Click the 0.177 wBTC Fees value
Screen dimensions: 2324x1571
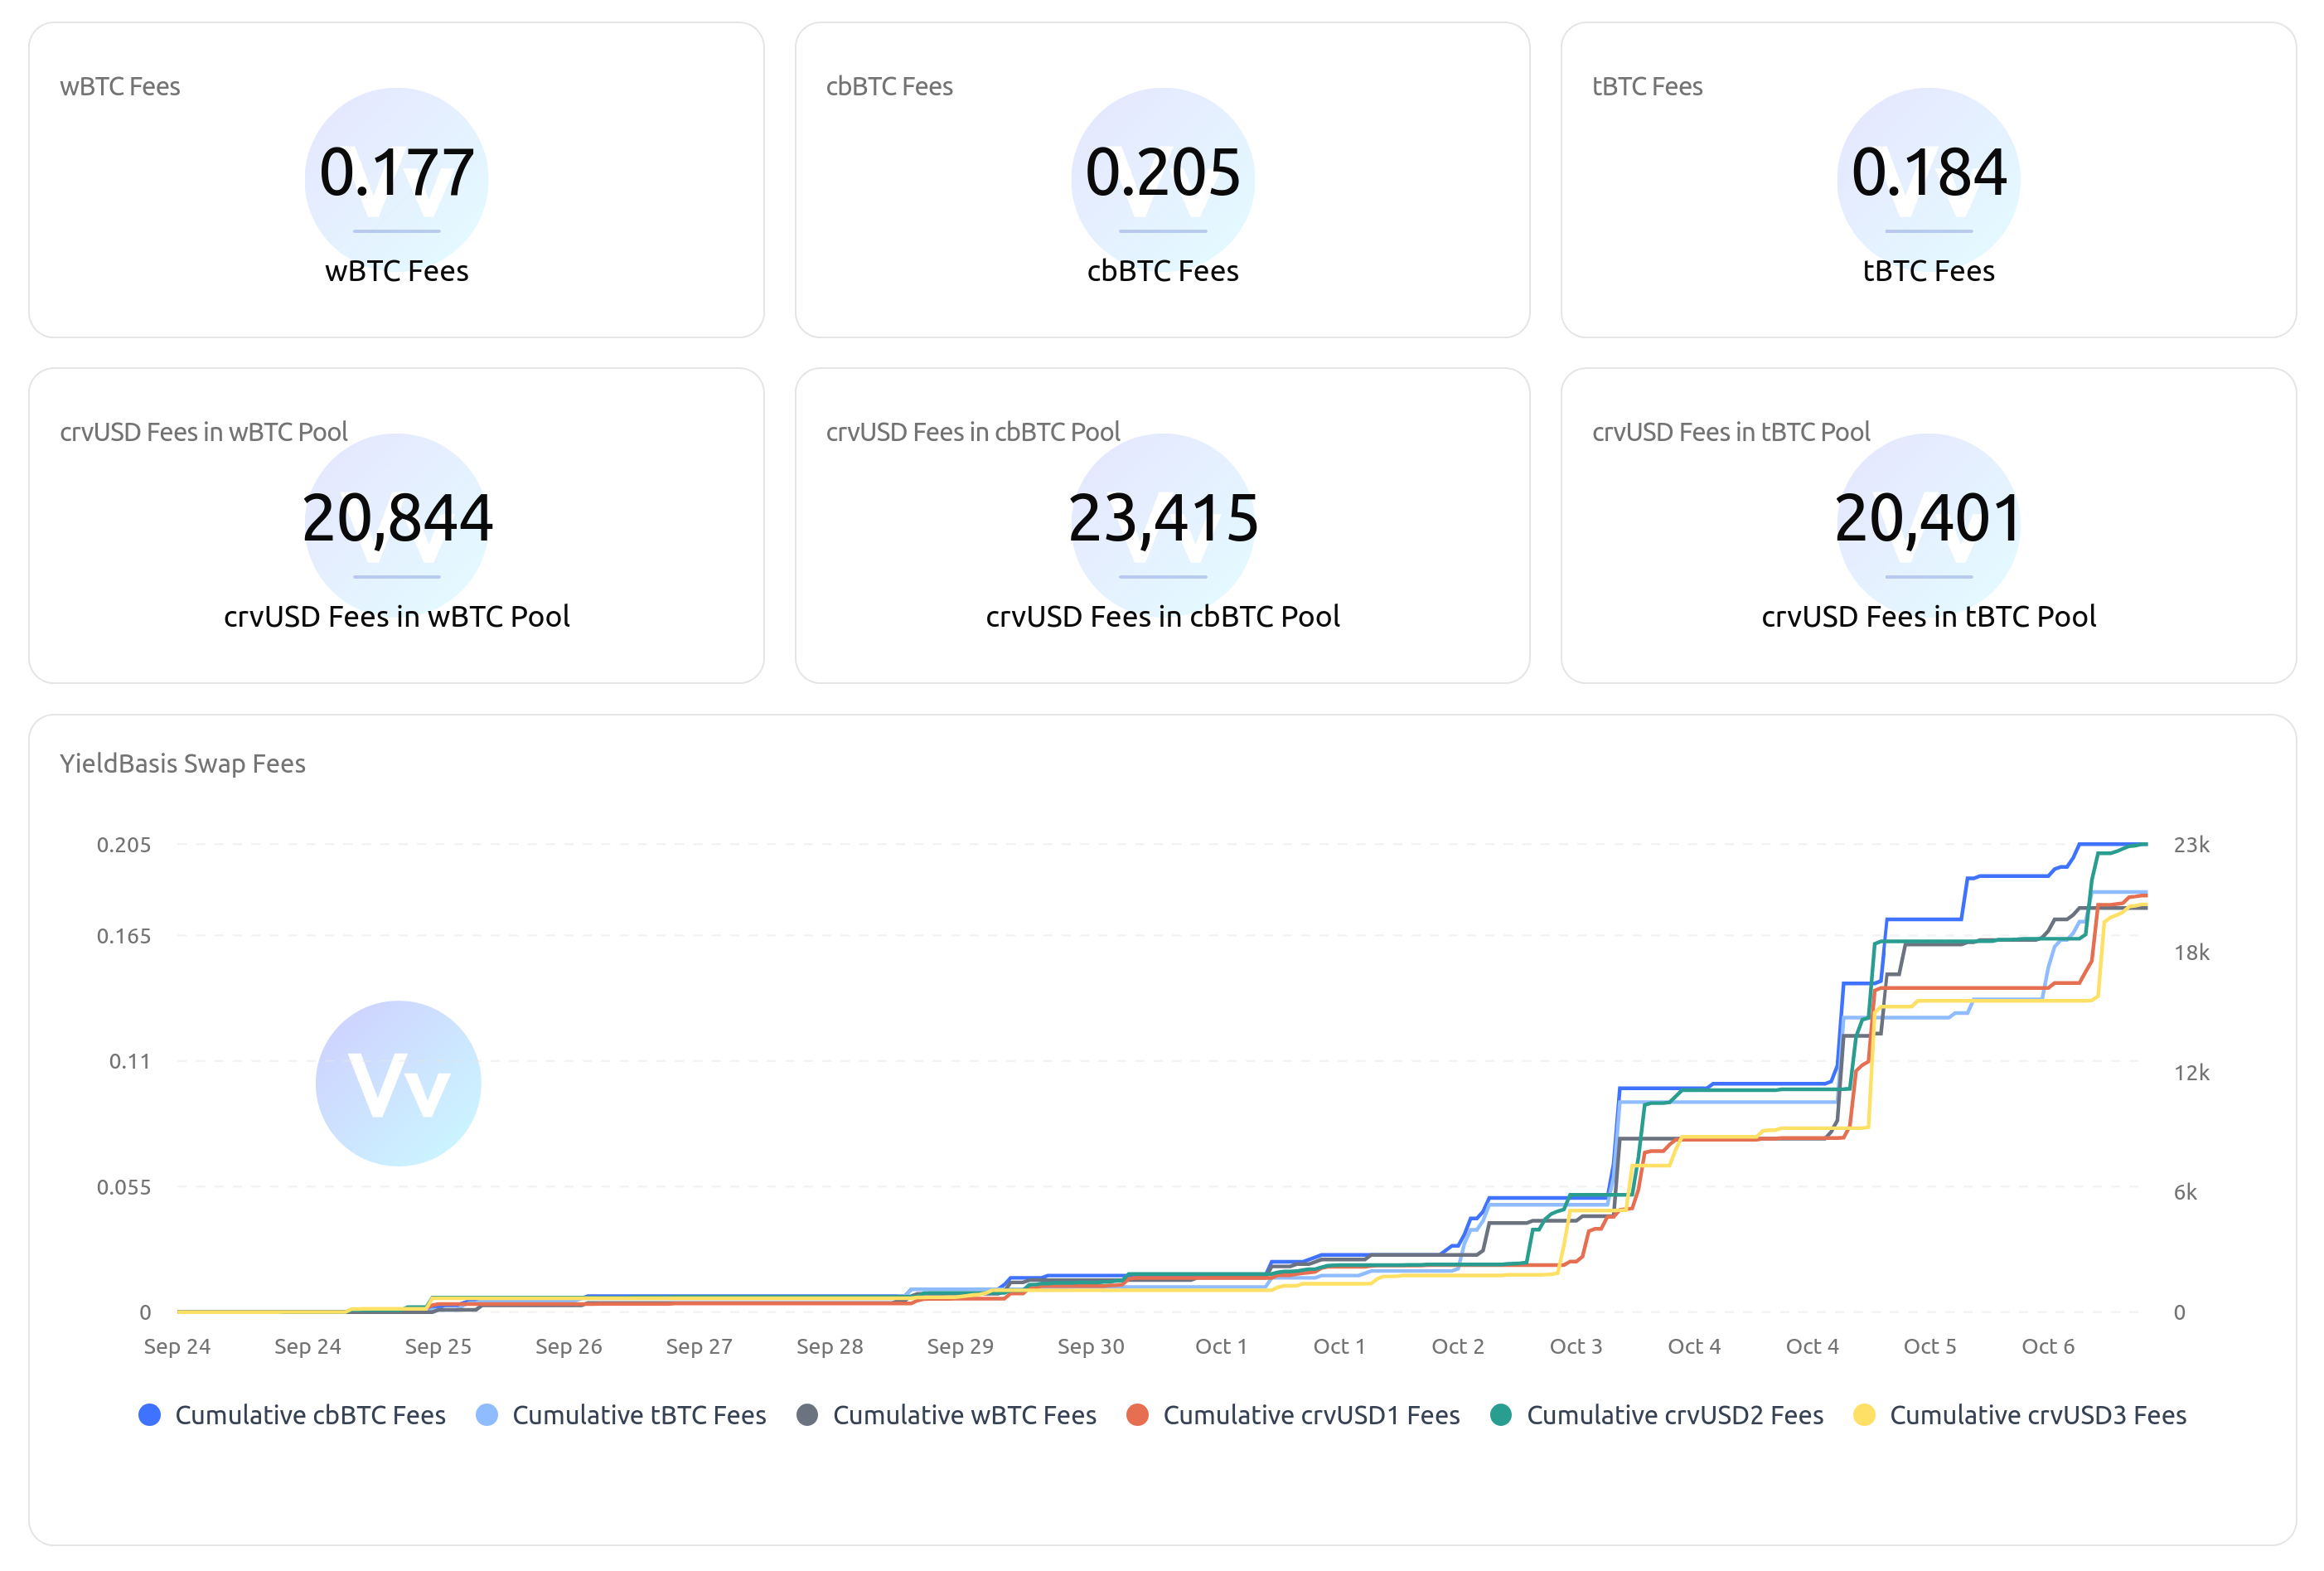tap(397, 172)
